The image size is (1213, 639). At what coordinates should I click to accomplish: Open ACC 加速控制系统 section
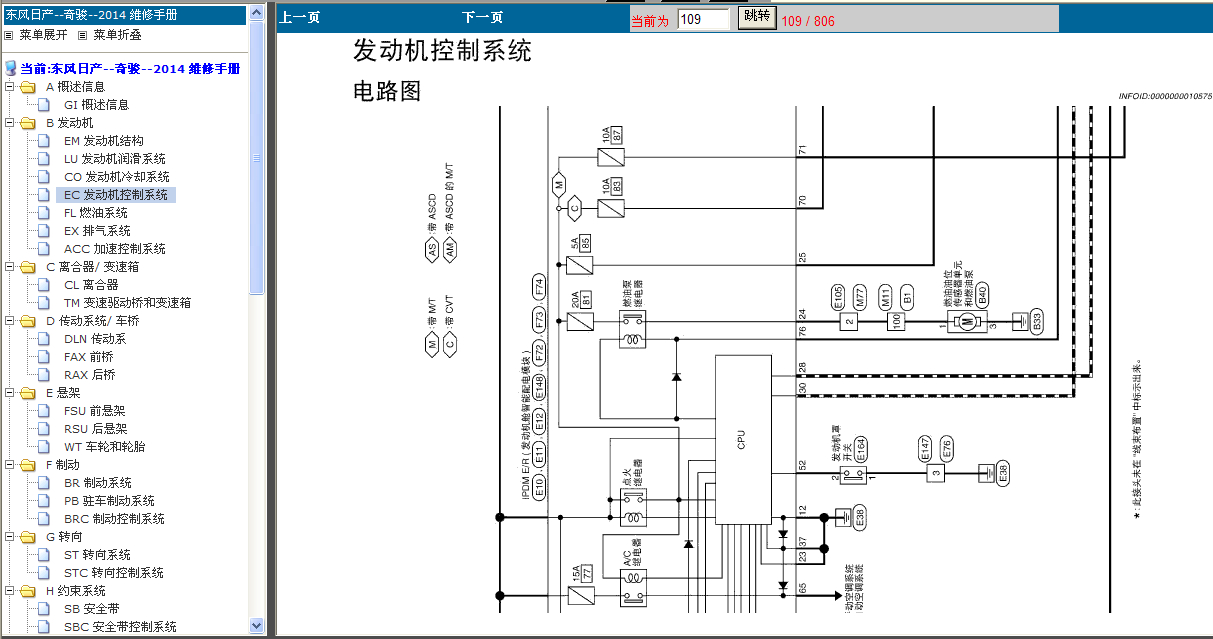114,249
